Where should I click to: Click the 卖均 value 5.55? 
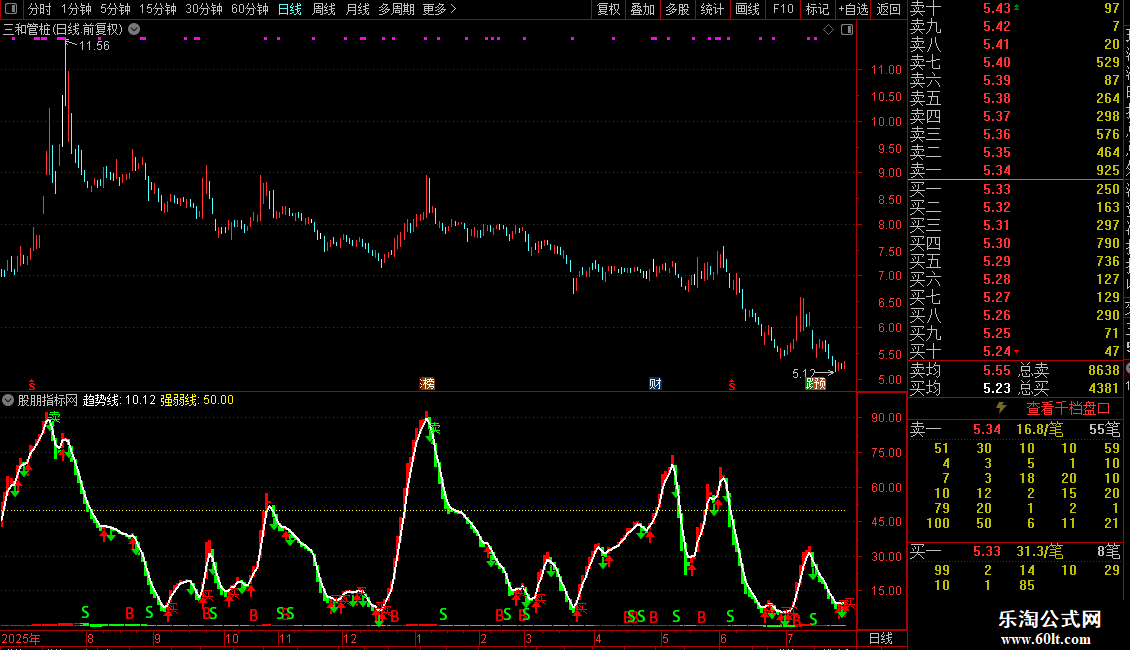(x=997, y=370)
